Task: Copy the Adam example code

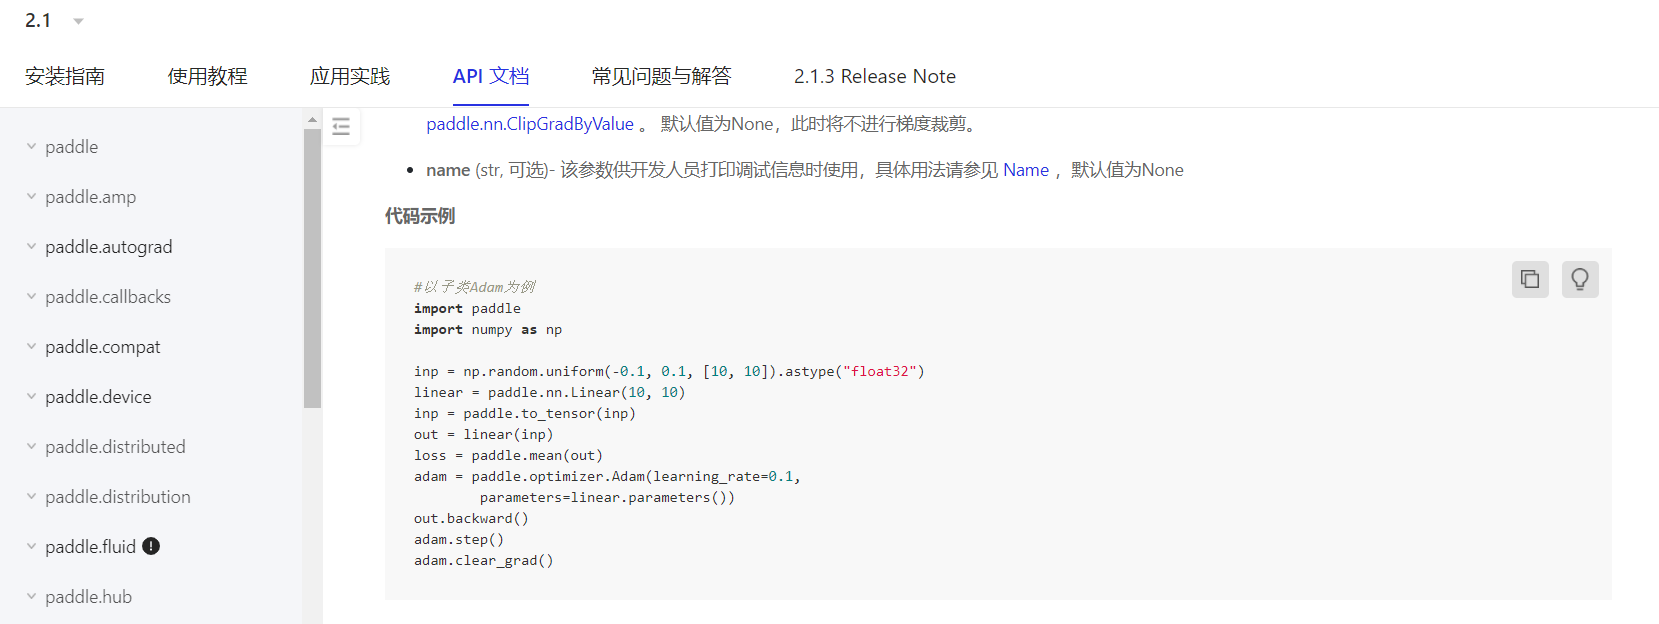Action: (x=1529, y=279)
